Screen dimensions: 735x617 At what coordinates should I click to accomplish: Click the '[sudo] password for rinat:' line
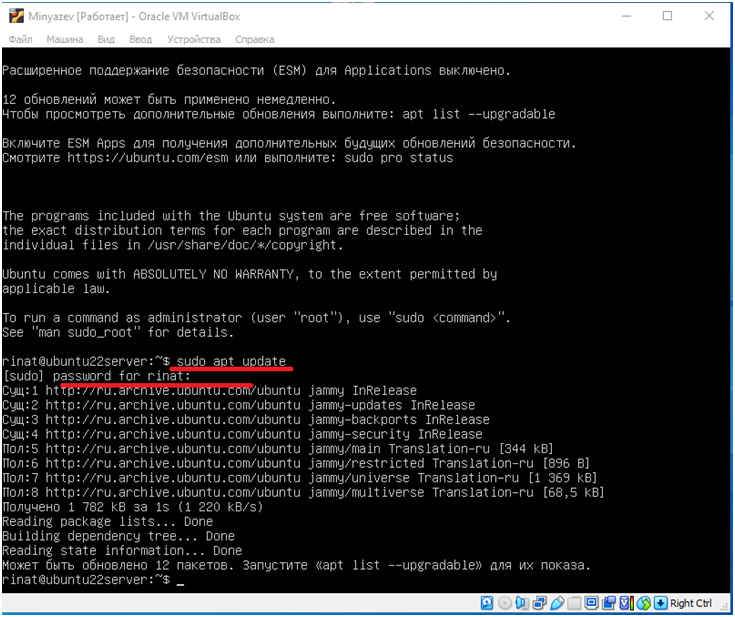(97, 376)
